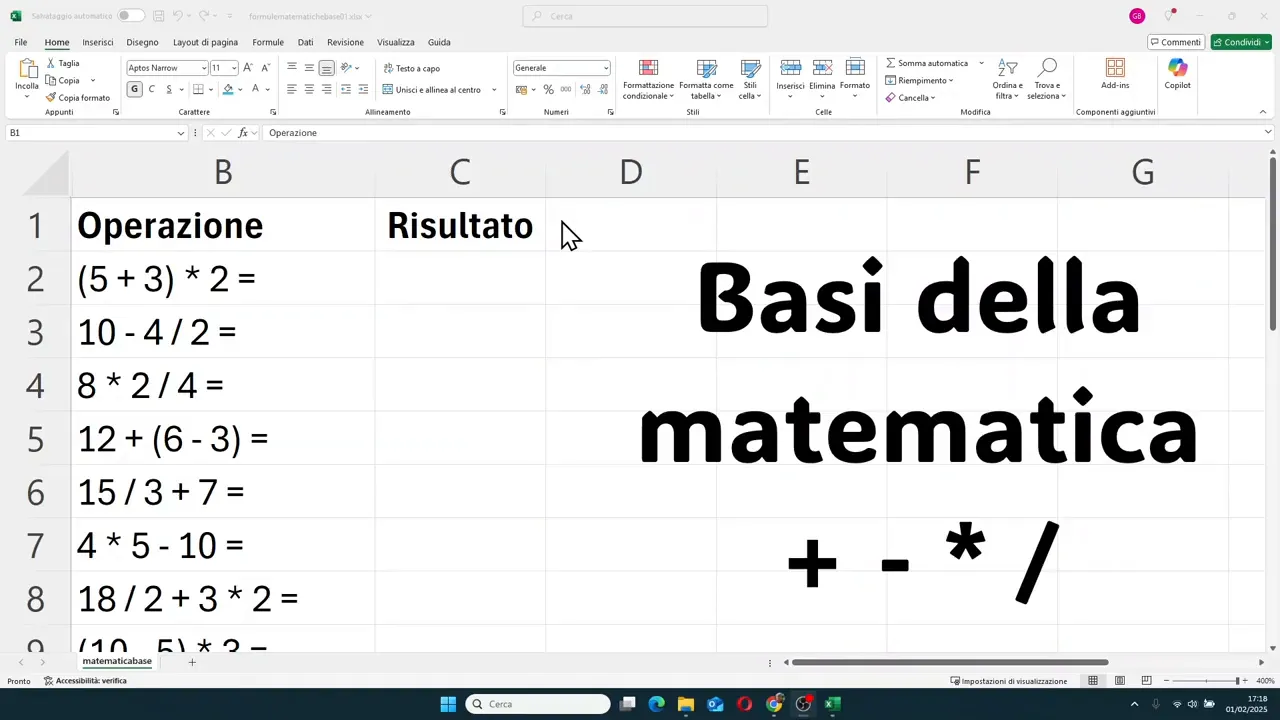Click the insert function fx icon
The image size is (1280, 720).
(243, 133)
